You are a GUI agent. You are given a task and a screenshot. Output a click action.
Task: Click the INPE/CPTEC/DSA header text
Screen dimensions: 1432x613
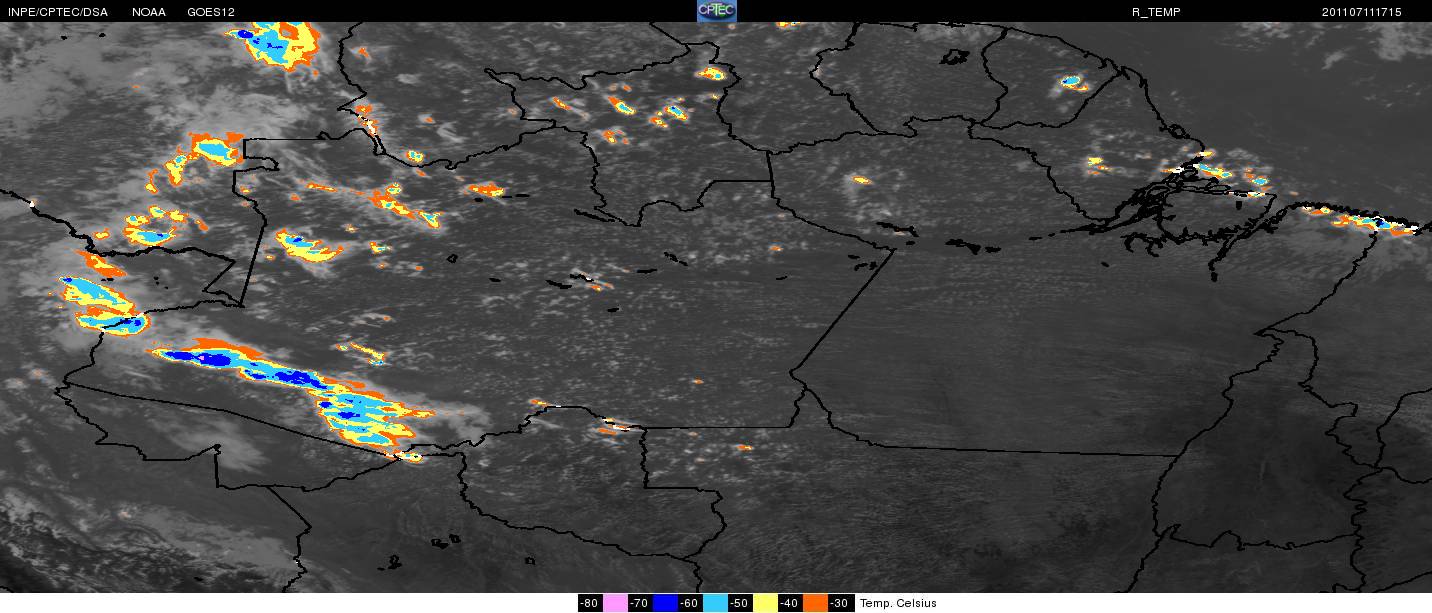point(58,12)
